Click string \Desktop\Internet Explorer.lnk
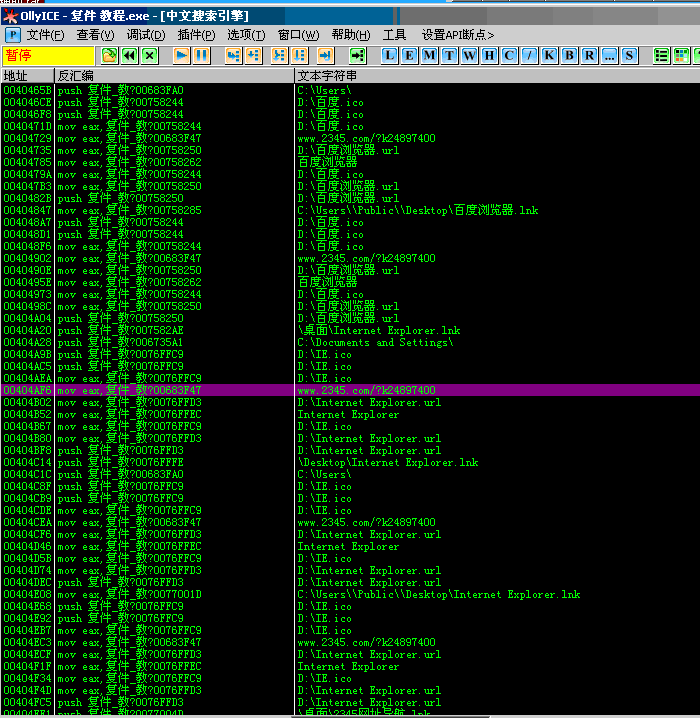This screenshot has width=700, height=718. coord(388,462)
